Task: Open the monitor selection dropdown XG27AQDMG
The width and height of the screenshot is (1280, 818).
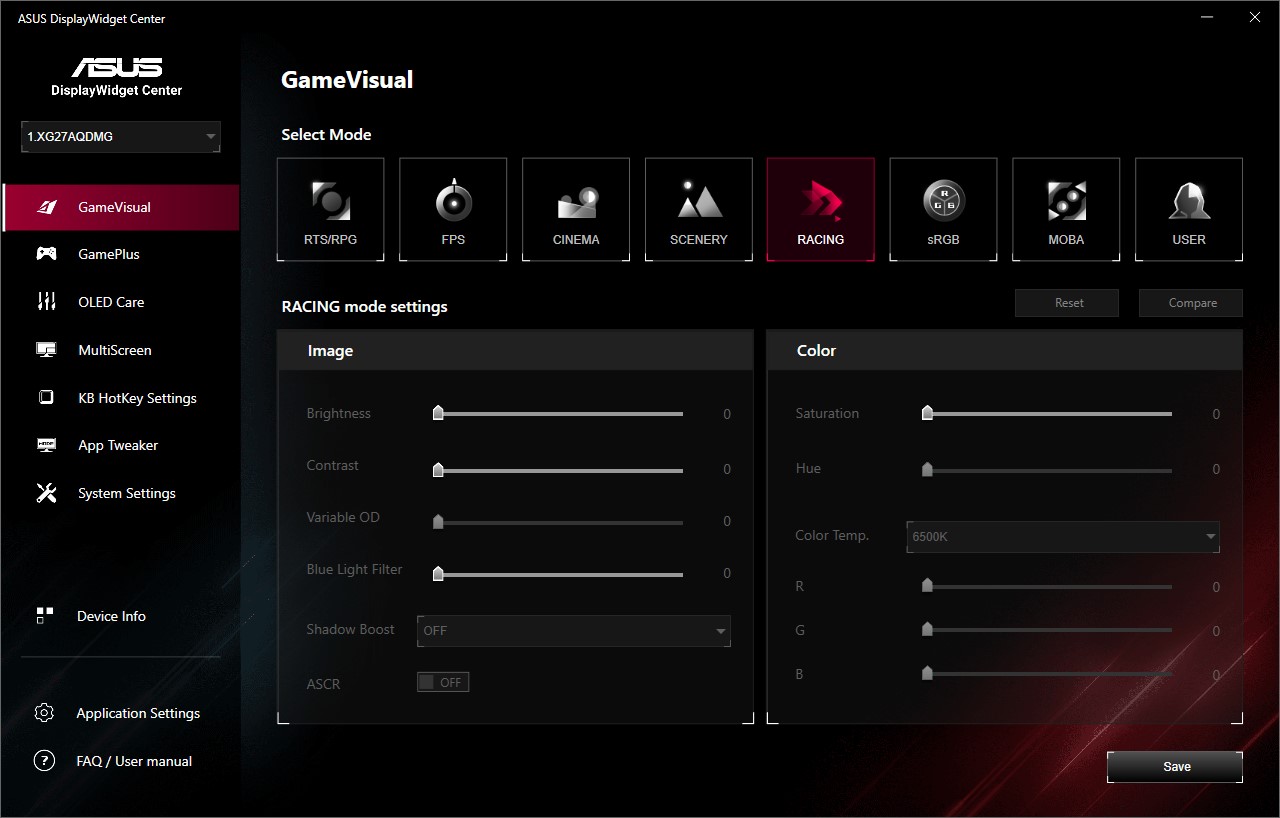Action: click(x=120, y=137)
